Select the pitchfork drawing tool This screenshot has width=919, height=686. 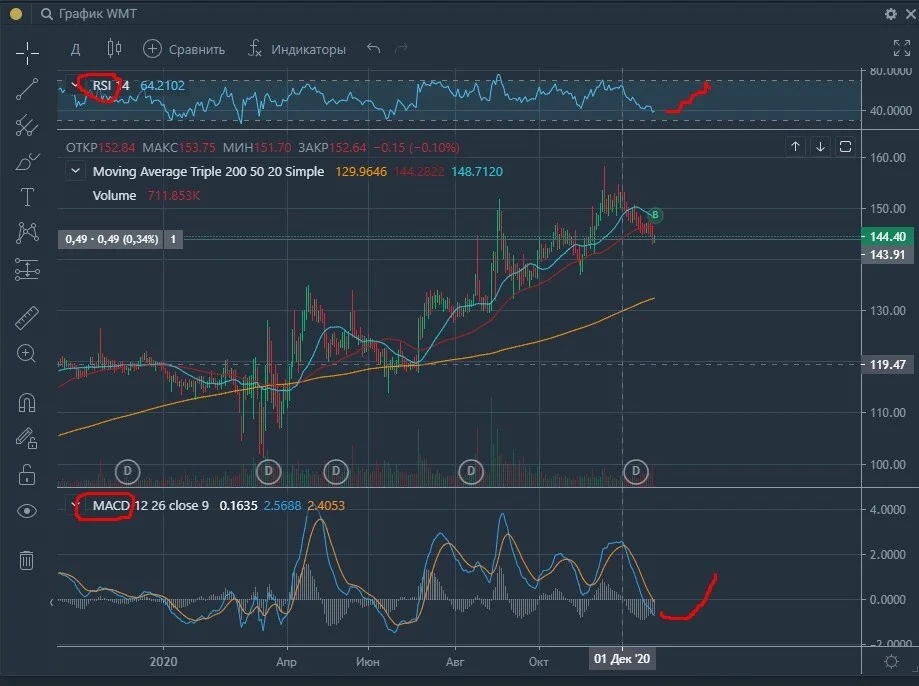(x=27, y=125)
